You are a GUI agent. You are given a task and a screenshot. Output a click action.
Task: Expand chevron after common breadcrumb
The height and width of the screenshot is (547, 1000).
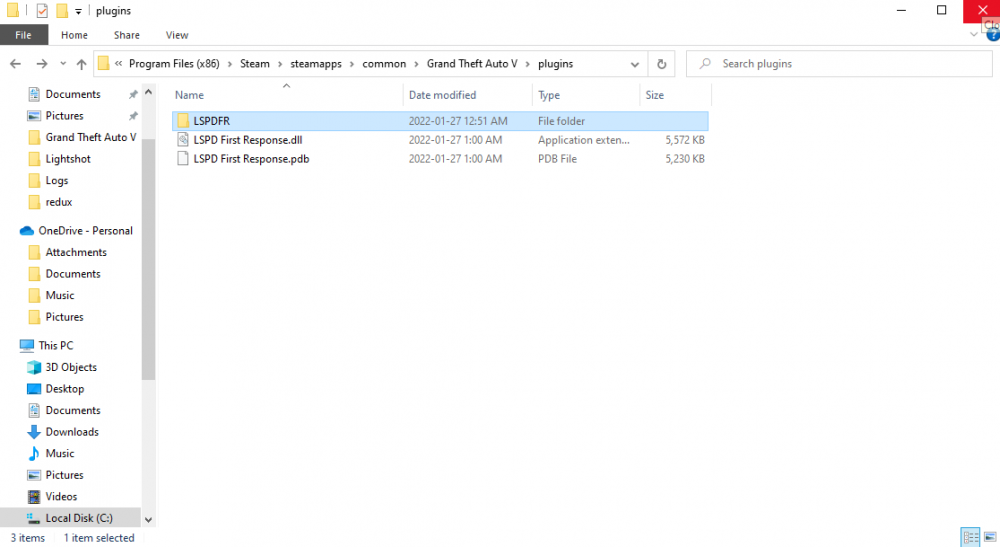click(416, 64)
